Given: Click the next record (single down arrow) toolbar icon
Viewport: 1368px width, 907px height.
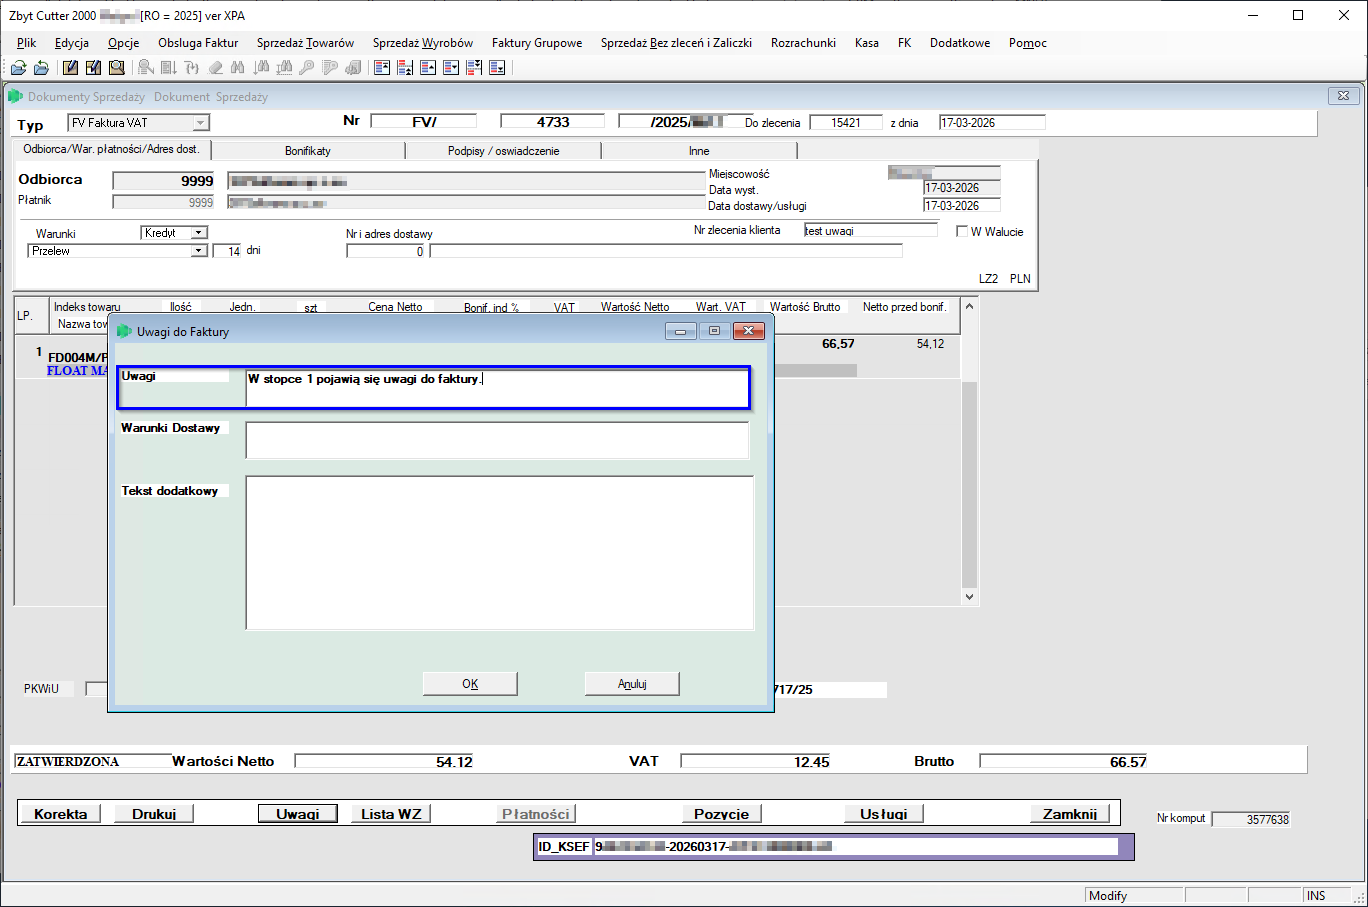Looking at the screenshot, I should (451, 67).
